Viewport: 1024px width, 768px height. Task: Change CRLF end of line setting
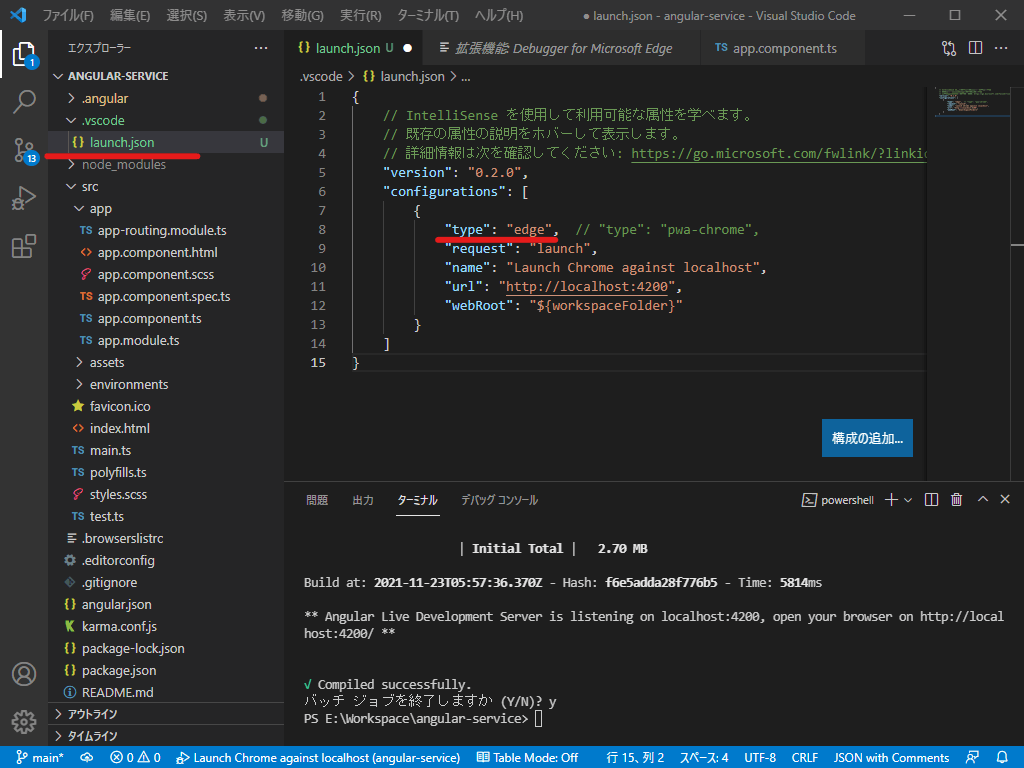[x=805, y=758]
